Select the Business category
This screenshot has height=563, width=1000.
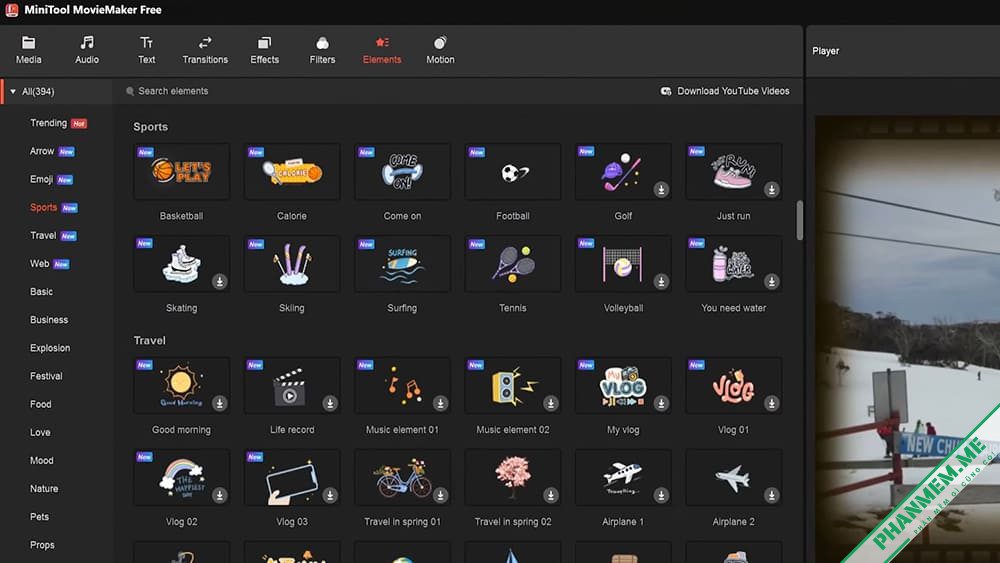49,319
